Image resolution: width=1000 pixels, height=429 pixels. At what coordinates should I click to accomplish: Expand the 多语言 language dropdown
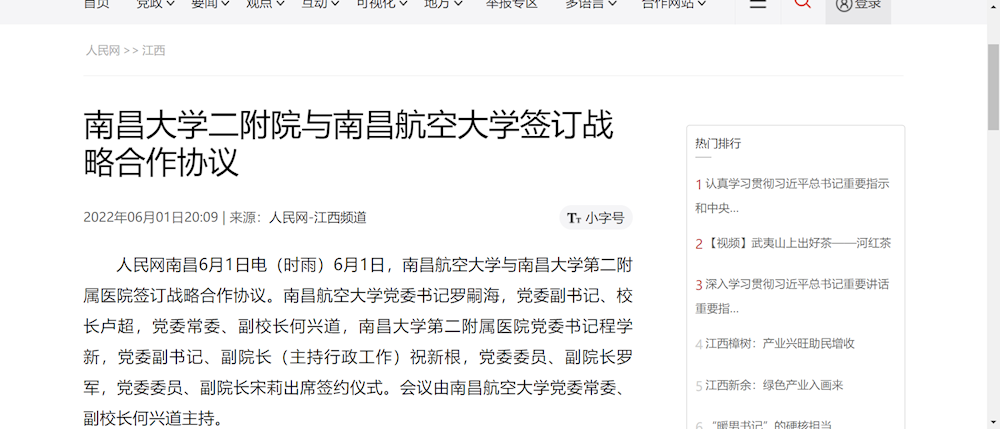(x=591, y=3)
